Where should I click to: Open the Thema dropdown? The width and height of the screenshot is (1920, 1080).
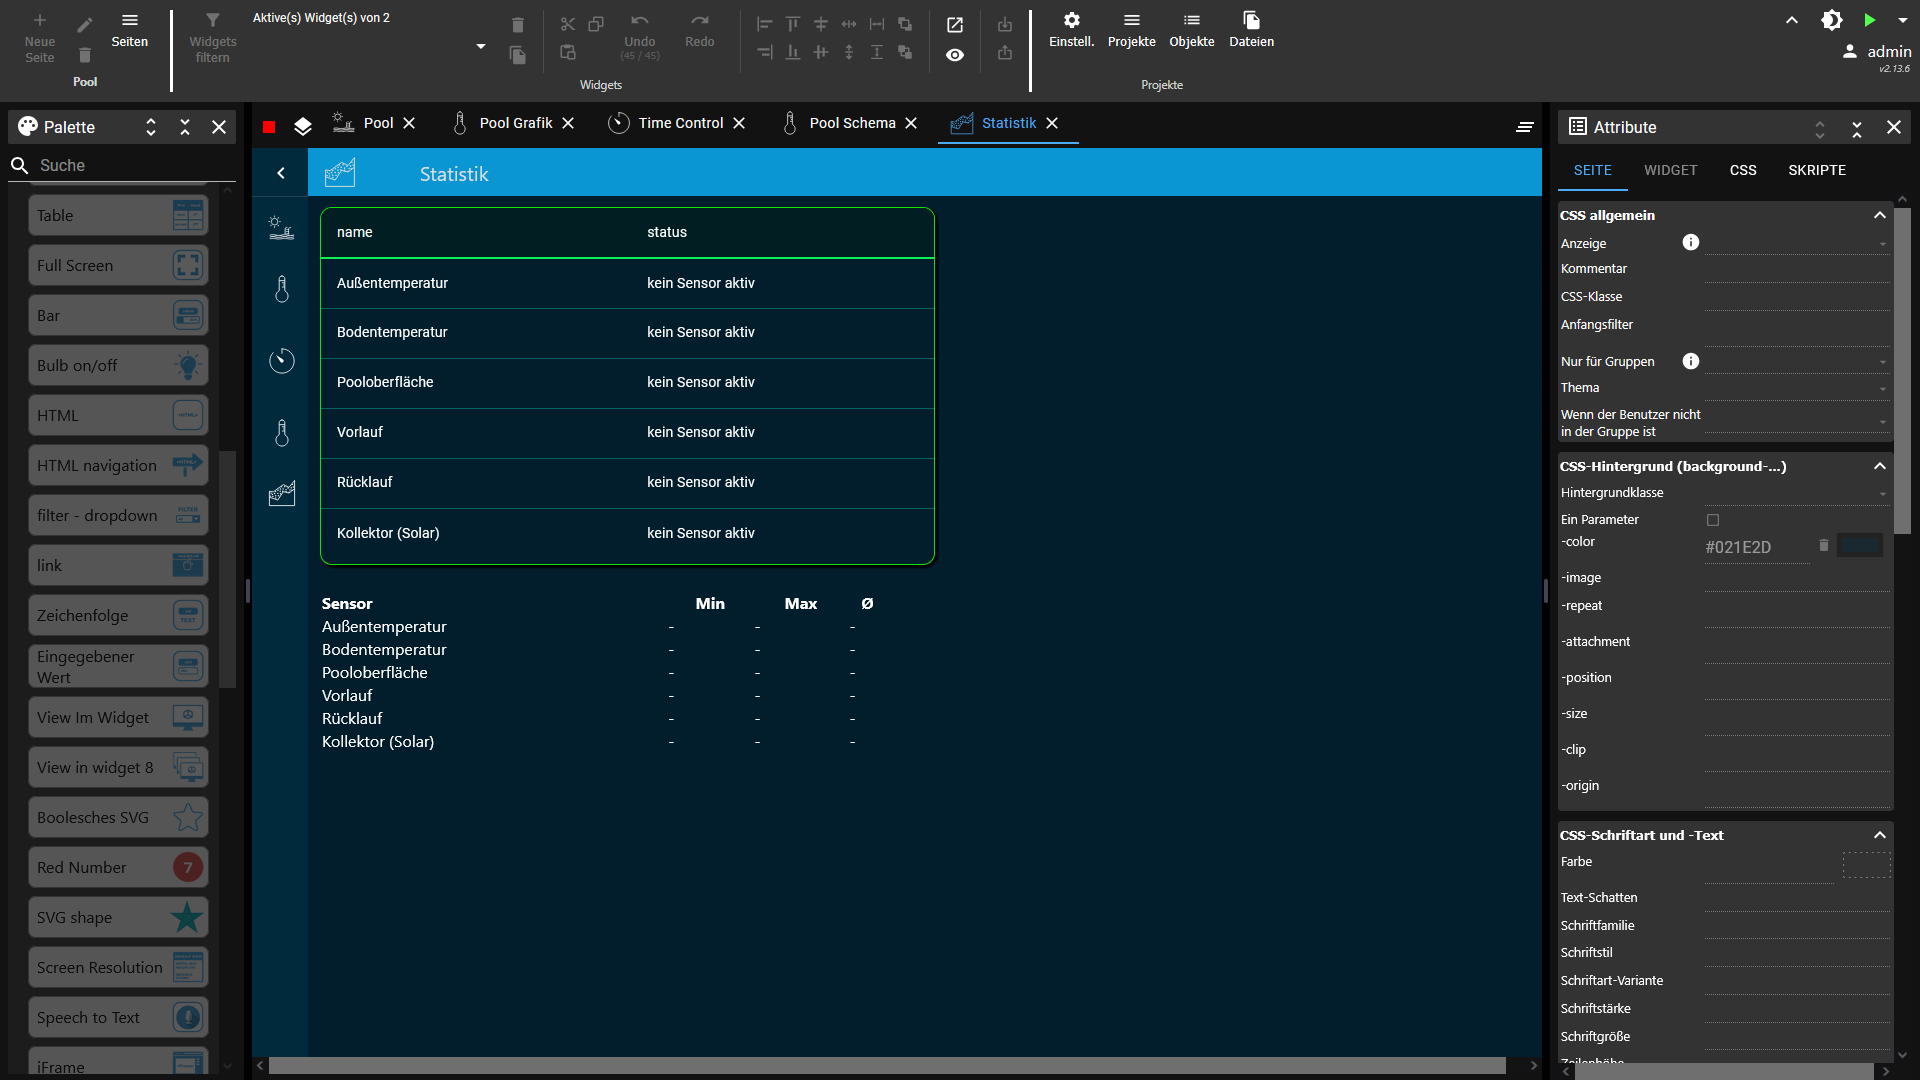click(1797, 389)
